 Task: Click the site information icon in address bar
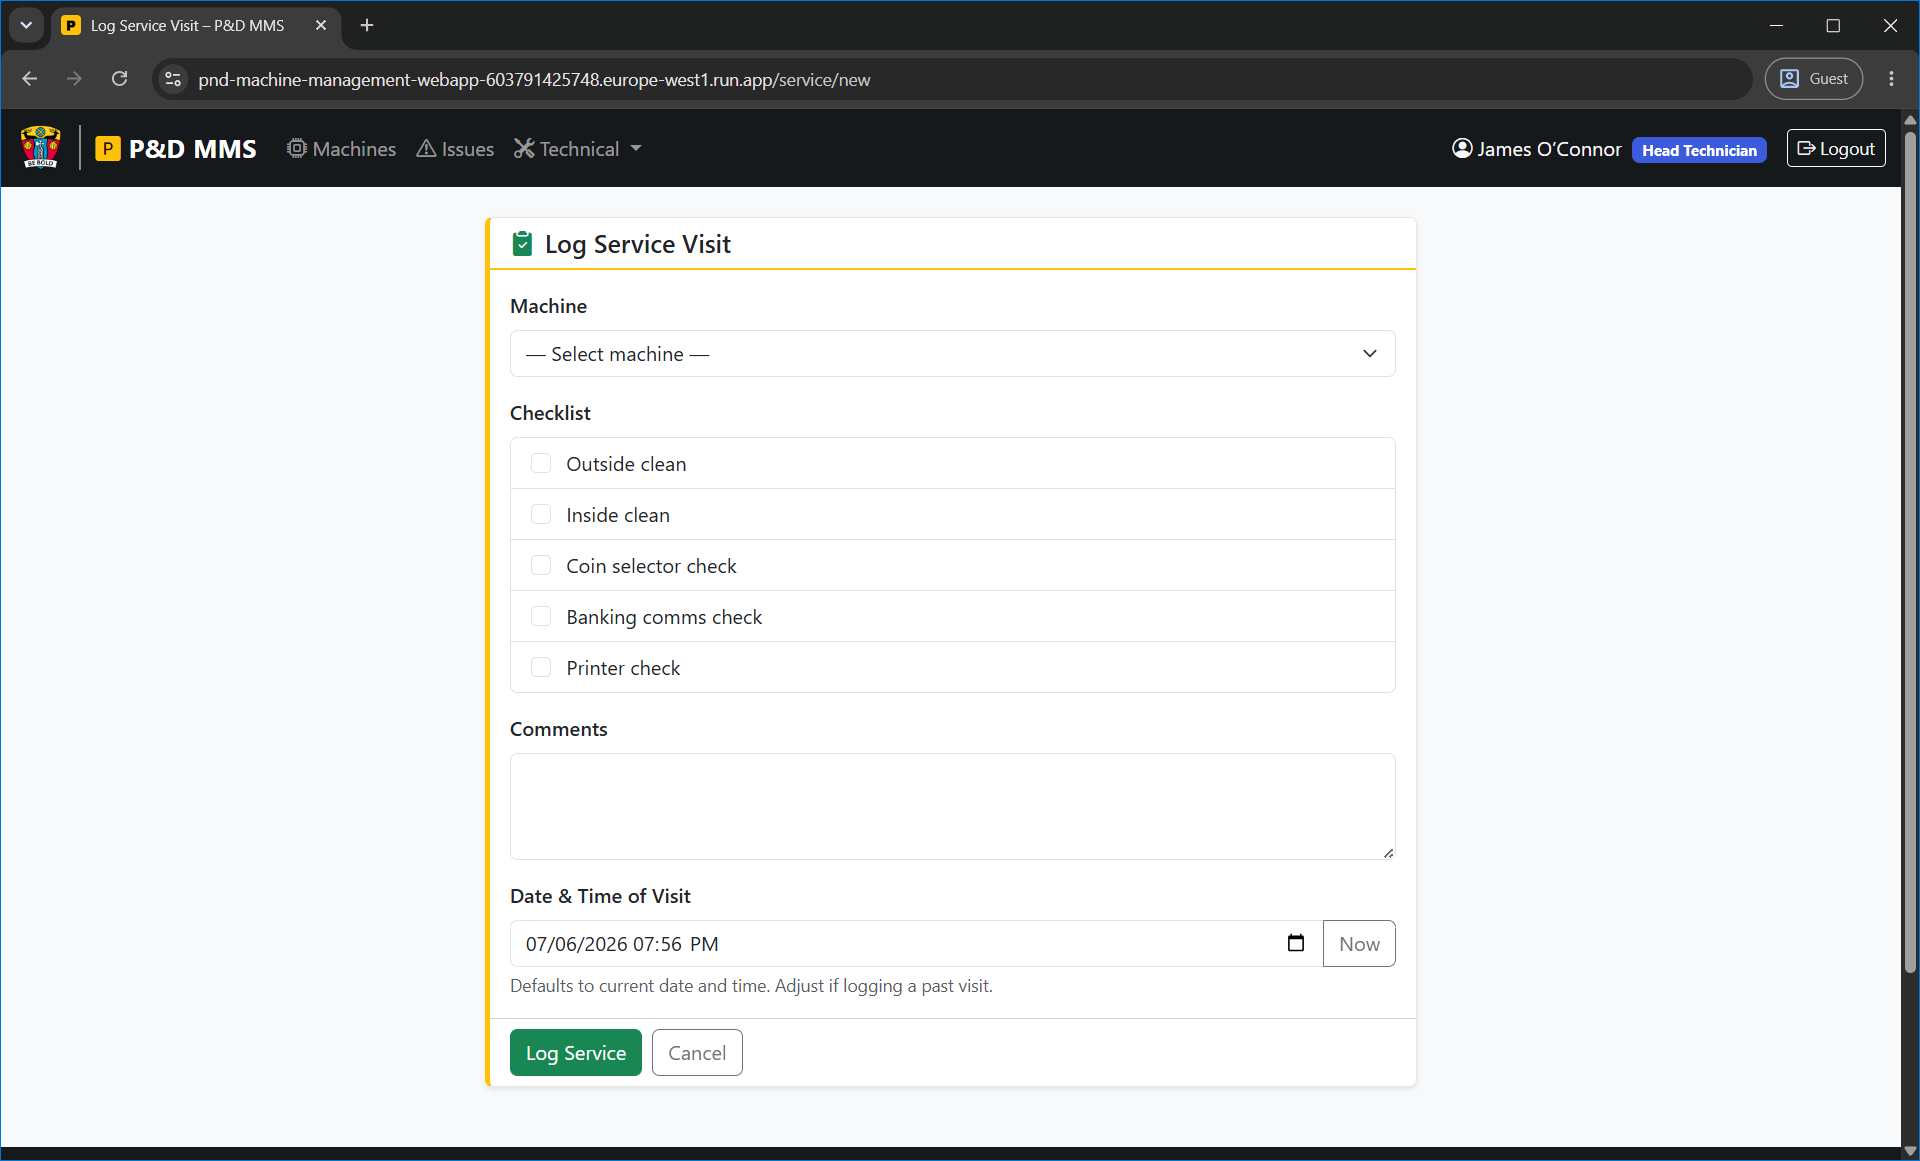click(173, 79)
